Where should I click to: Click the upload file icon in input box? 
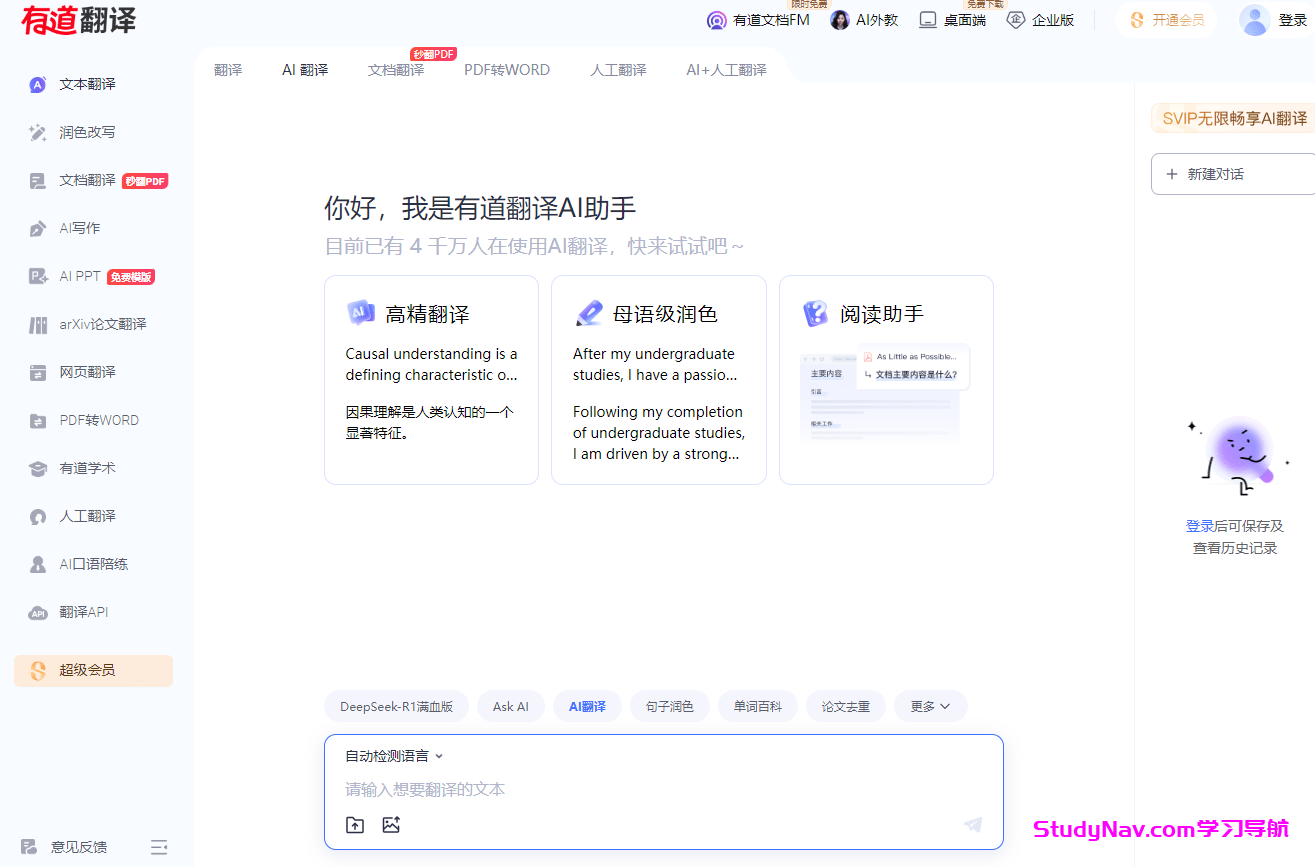click(x=355, y=825)
